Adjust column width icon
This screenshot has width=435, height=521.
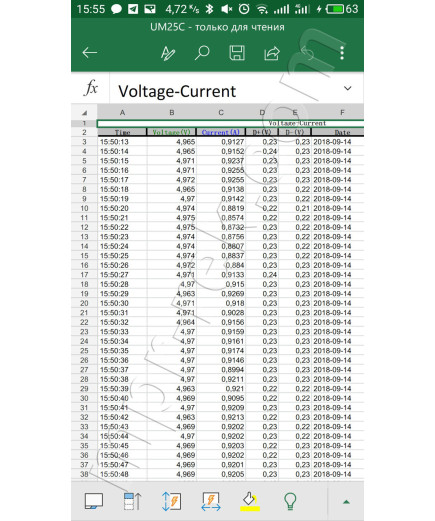click(x=211, y=501)
